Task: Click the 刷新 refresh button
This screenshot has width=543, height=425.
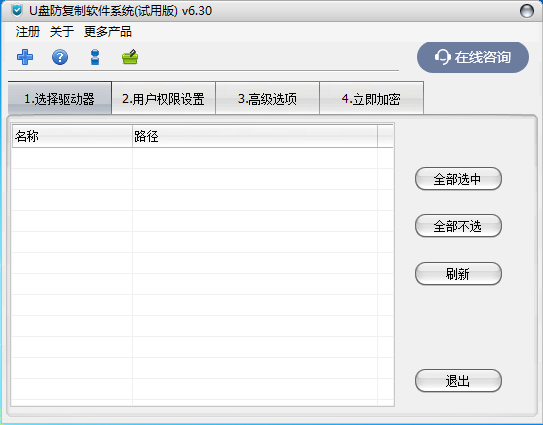Action: click(x=458, y=274)
